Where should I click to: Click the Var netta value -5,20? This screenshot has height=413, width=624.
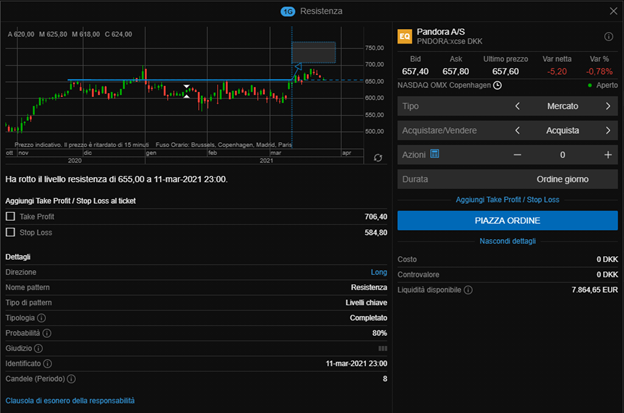tap(557, 72)
